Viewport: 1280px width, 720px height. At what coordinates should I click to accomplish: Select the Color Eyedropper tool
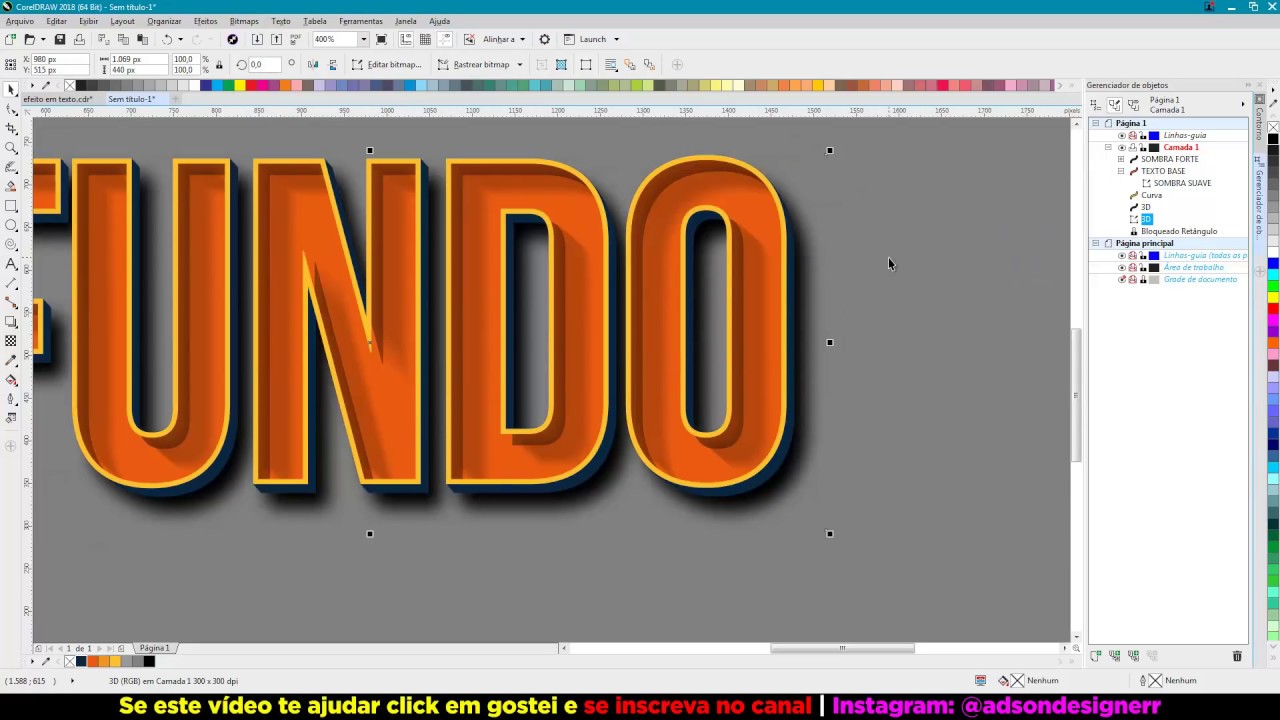pos(11,360)
